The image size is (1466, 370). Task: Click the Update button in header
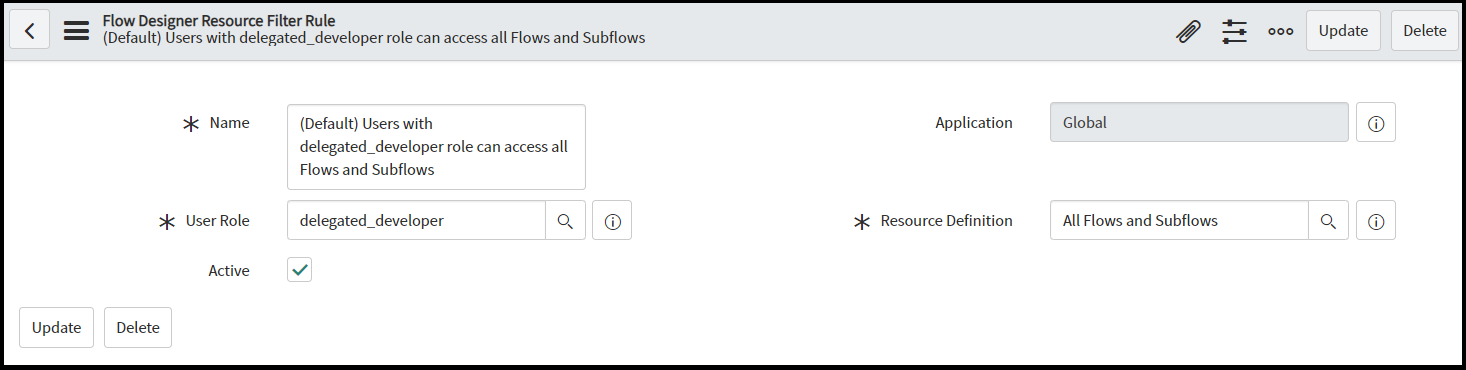pyautogui.click(x=1343, y=31)
